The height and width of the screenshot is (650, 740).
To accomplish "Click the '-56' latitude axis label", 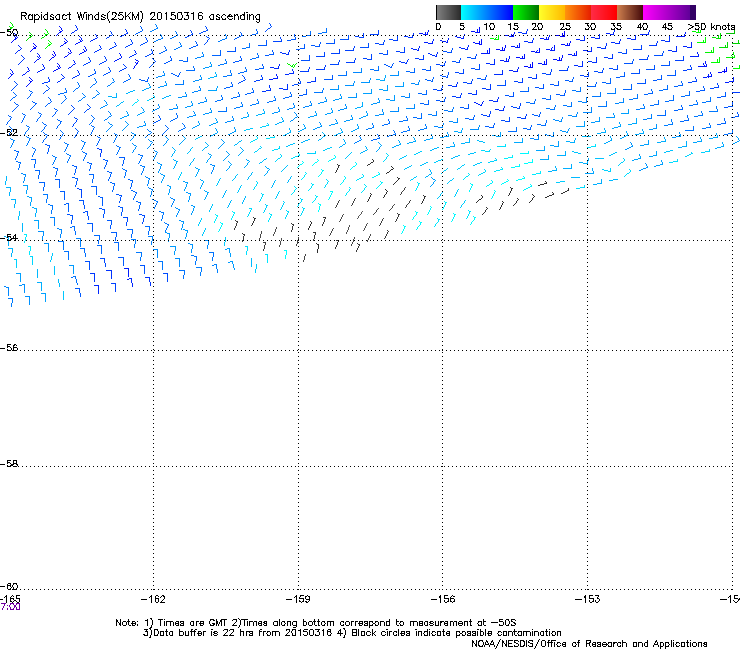I will point(9,347).
